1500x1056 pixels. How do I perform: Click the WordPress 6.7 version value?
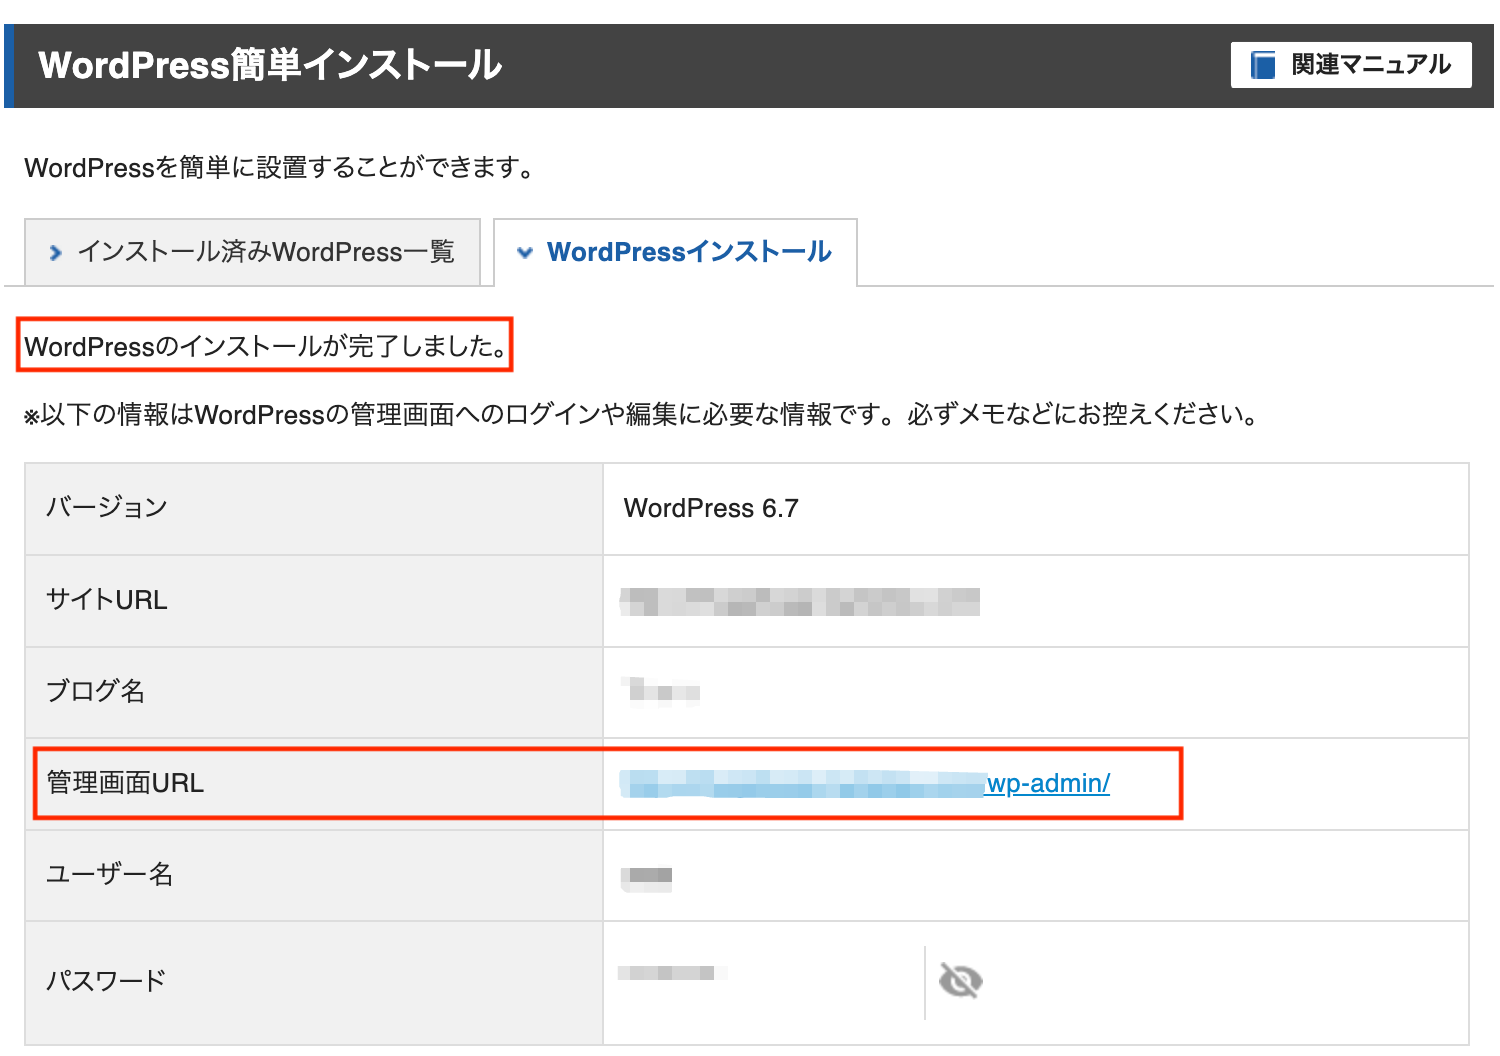(711, 508)
